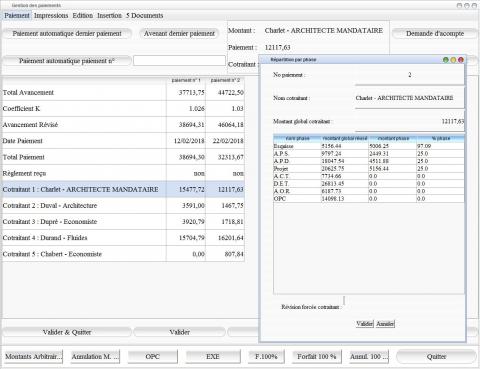
Task: Select row Cotraitant 3 : Dupré - Economiste
Action: [x=123, y=222]
